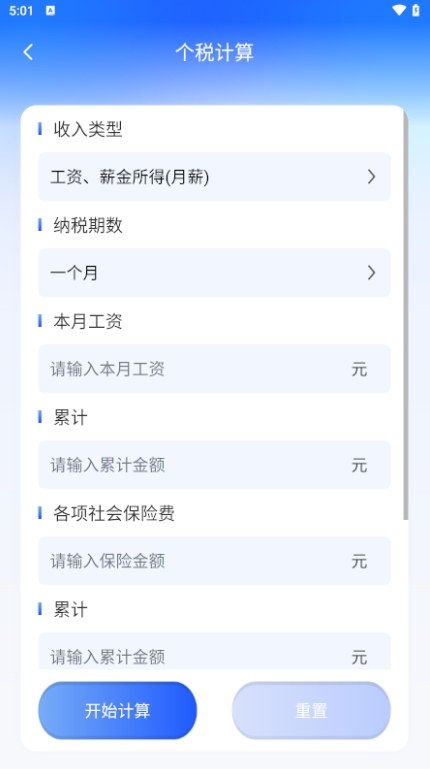Viewport: 430px width, 769px height.
Task: Tap the battery icon in the status bar
Action: [x=416, y=10]
